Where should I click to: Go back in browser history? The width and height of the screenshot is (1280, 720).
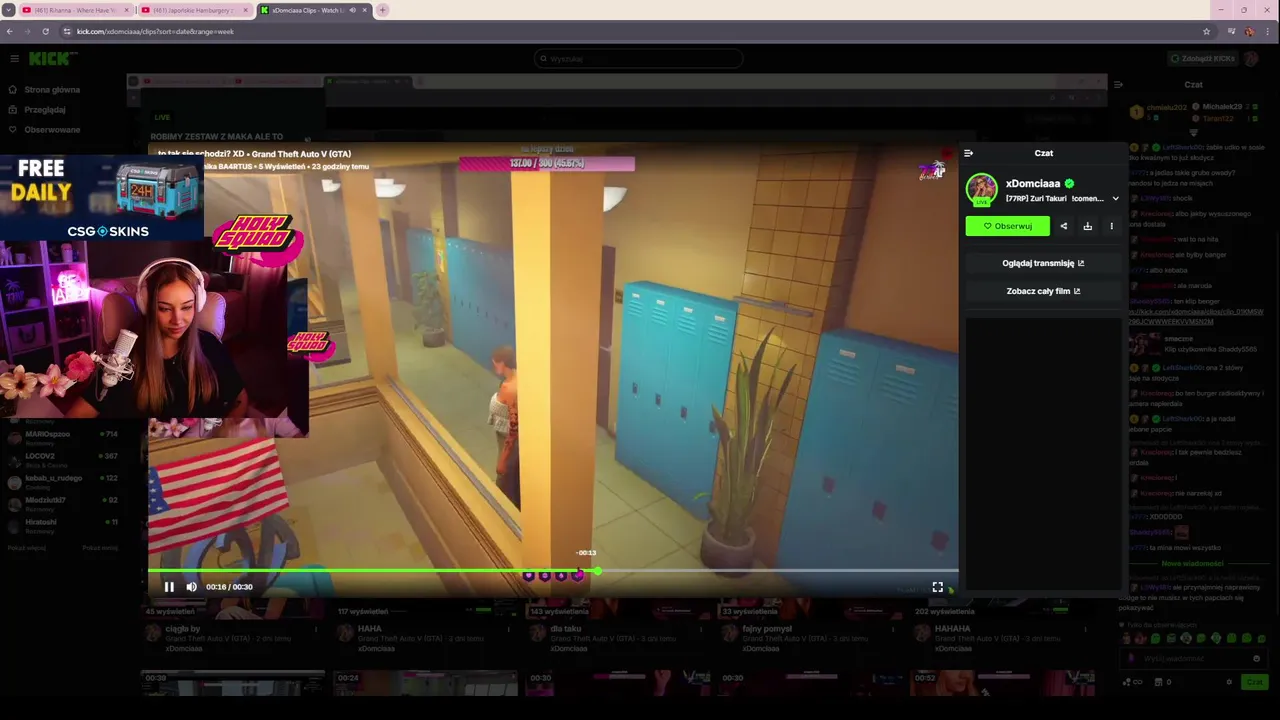(x=10, y=31)
